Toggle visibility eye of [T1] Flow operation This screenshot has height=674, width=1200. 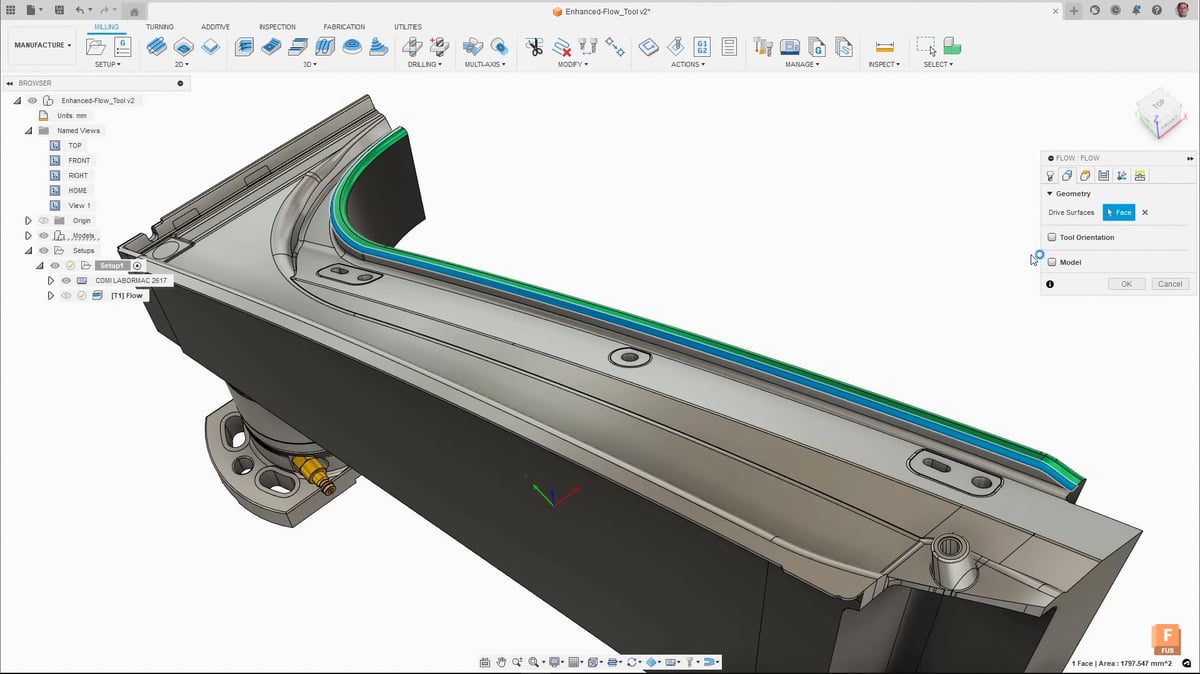(x=66, y=296)
